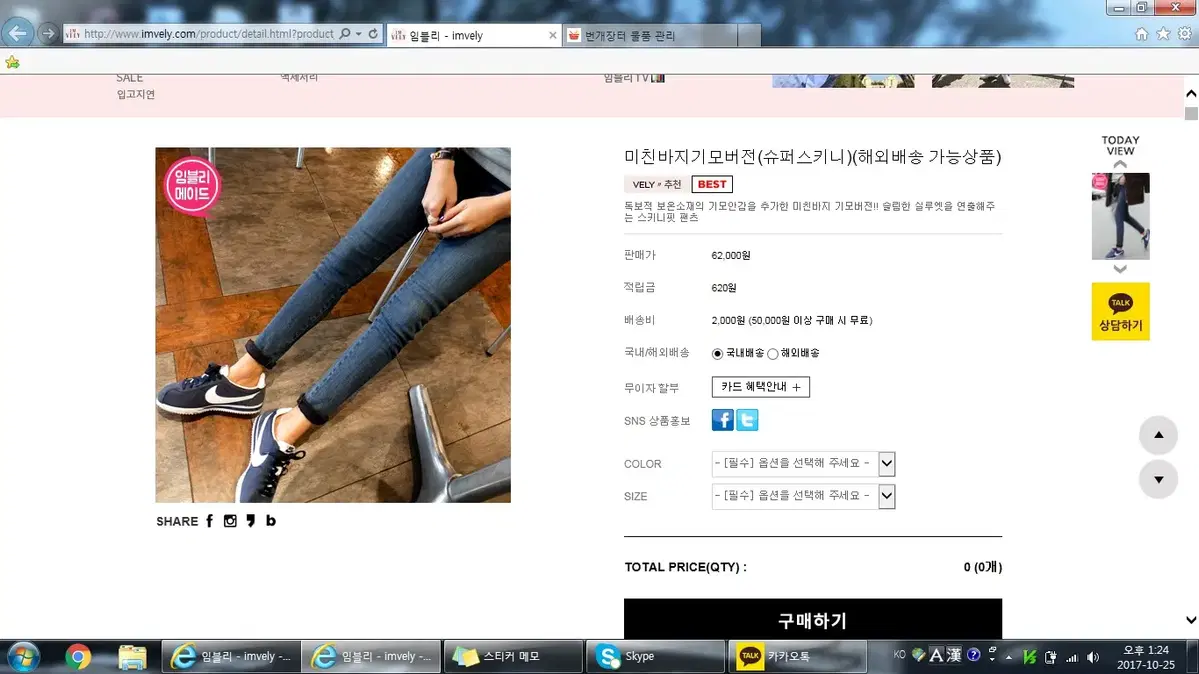Click the round scroll-to-bottom arrow button
Screen dimensions: 1199x674
[1158, 480]
